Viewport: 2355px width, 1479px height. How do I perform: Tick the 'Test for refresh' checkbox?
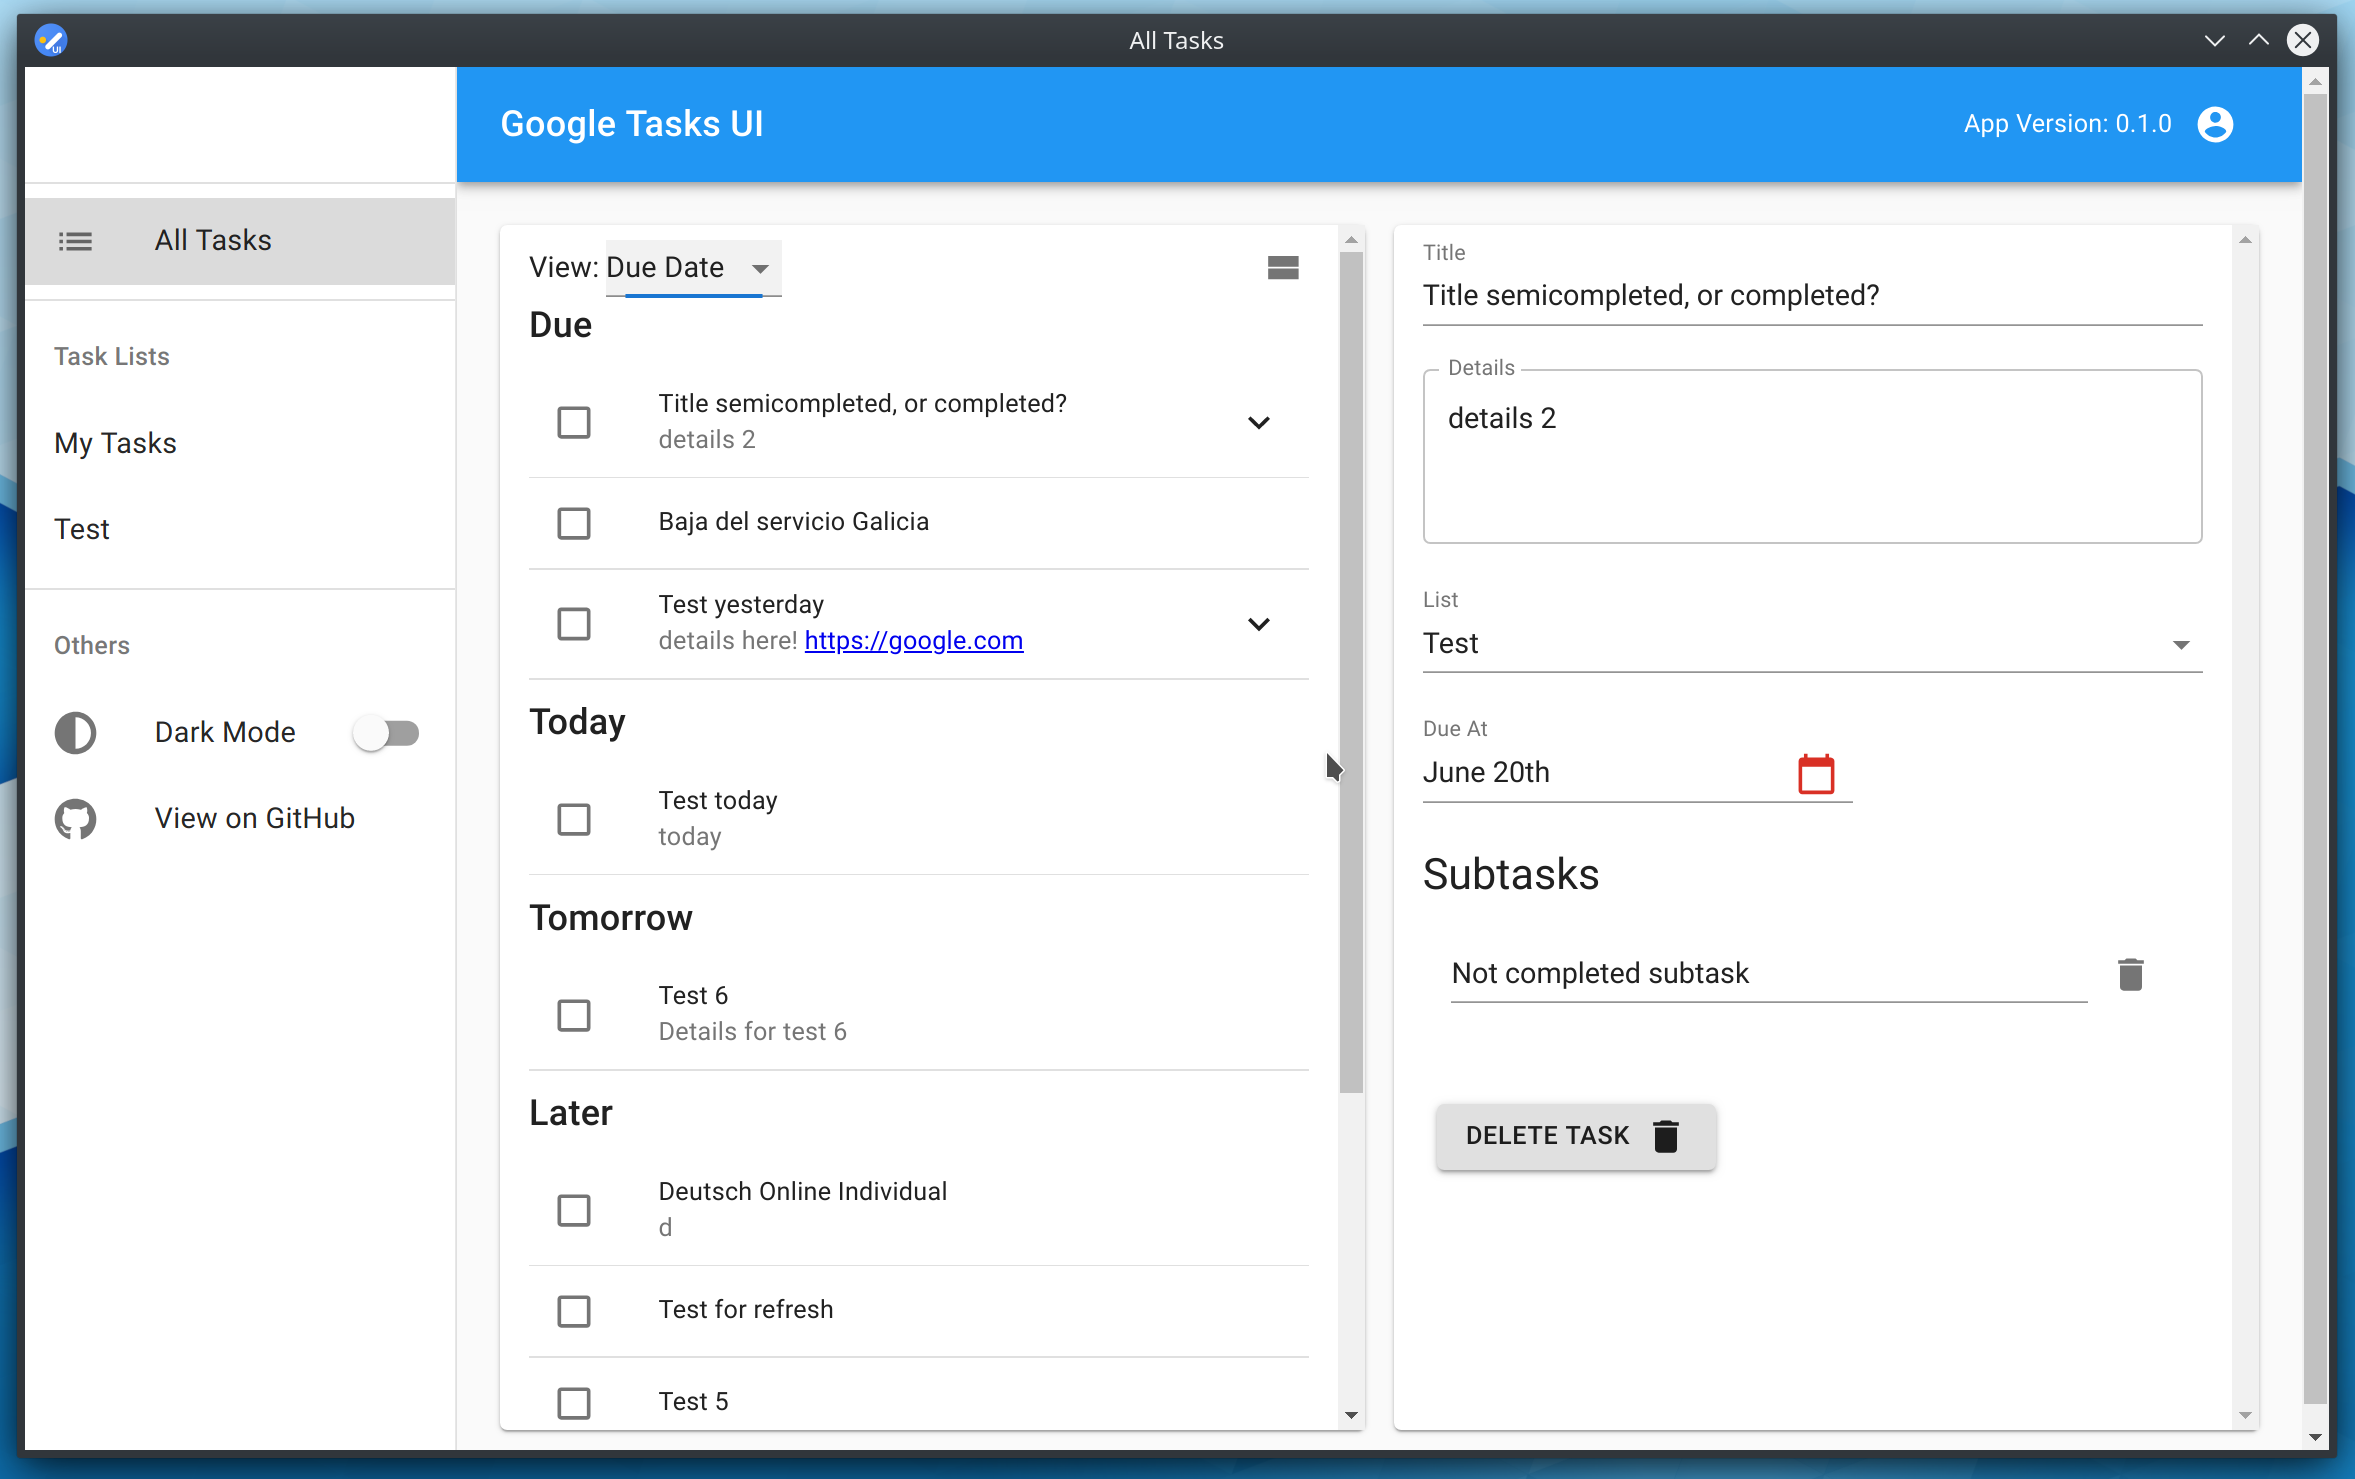click(574, 1311)
